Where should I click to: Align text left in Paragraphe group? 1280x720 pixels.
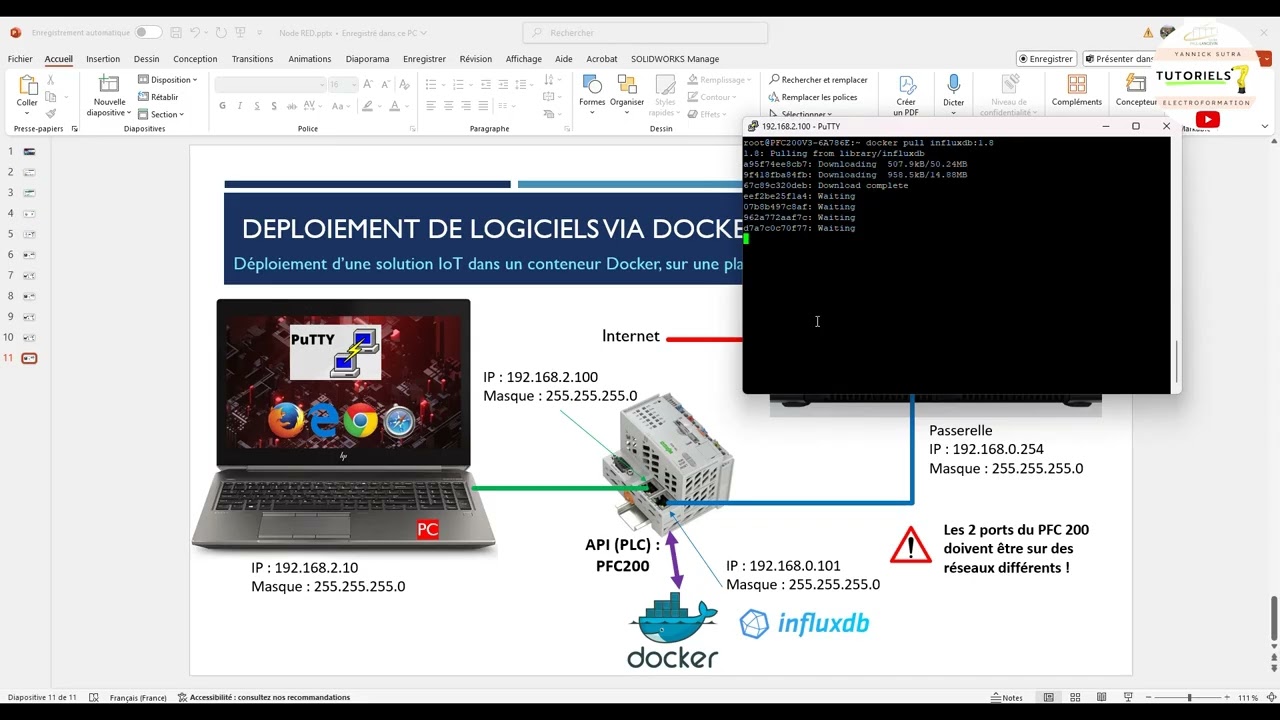431,106
